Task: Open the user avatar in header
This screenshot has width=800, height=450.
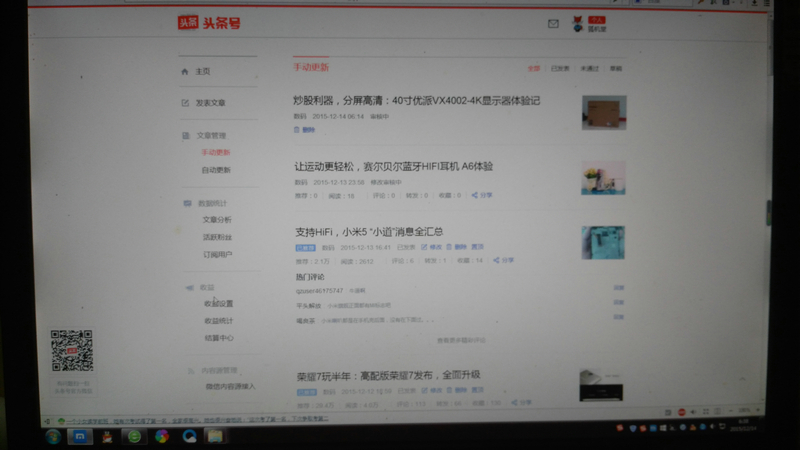Action: pyautogui.click(x=578, y=23)
